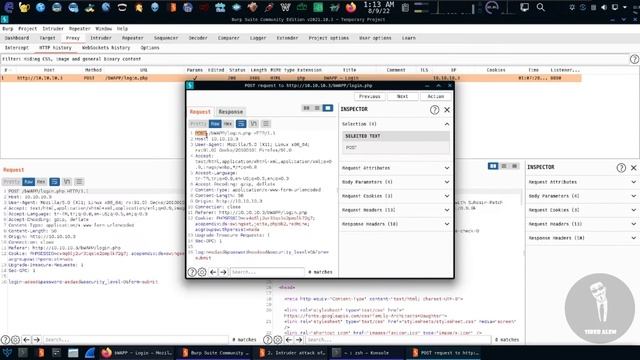Click search field under the Response pane
Screen dimensions: 640x360
398,340
